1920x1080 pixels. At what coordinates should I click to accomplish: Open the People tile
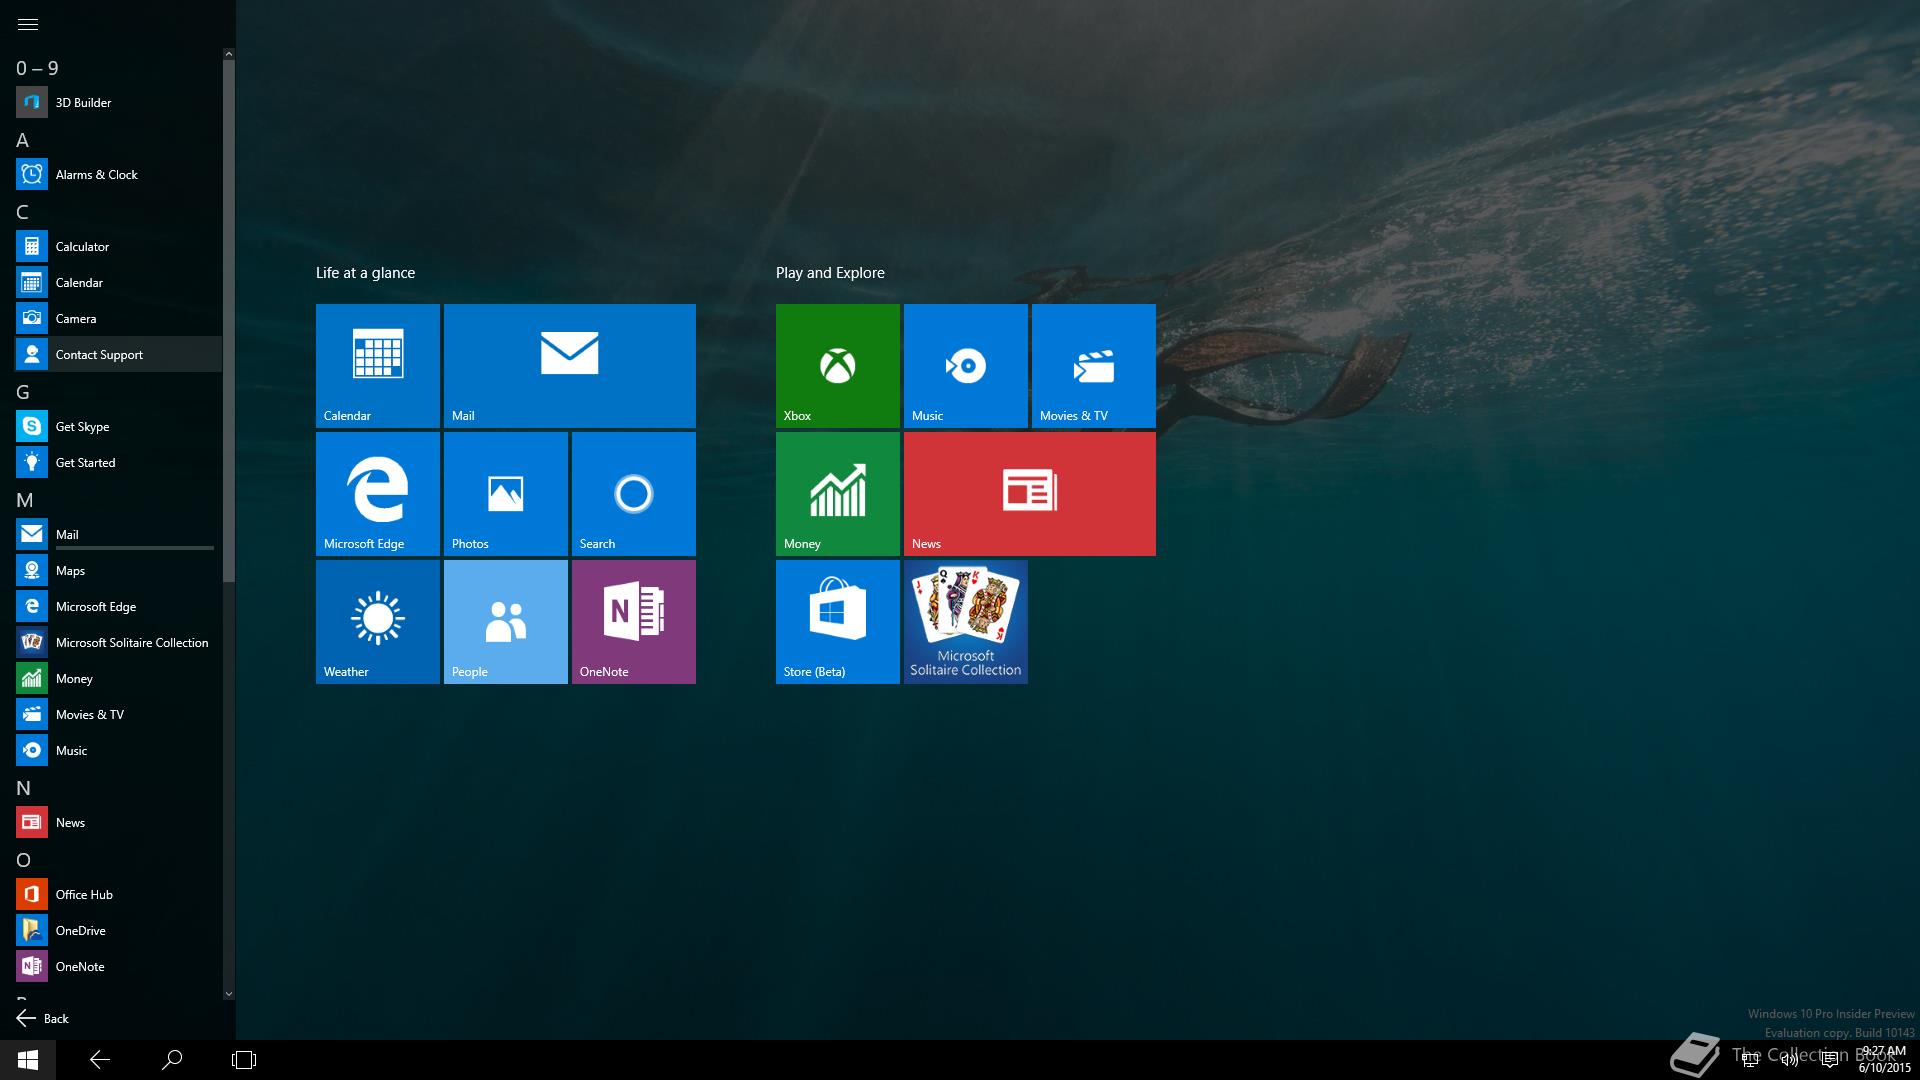pyautogui.click(x=506, y=622)
